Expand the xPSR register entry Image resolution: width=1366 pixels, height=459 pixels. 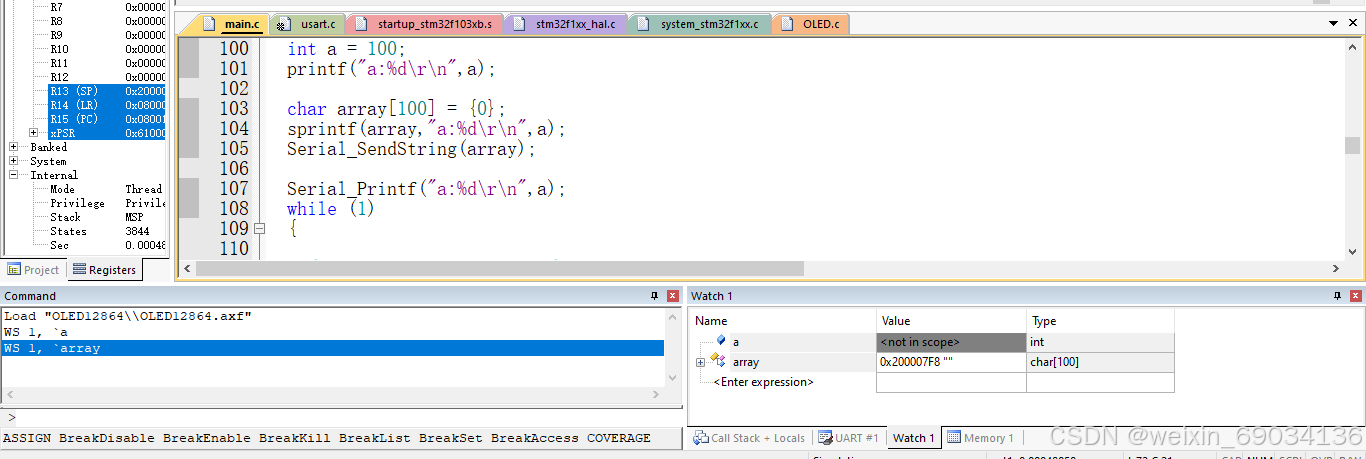click(34, 132)
